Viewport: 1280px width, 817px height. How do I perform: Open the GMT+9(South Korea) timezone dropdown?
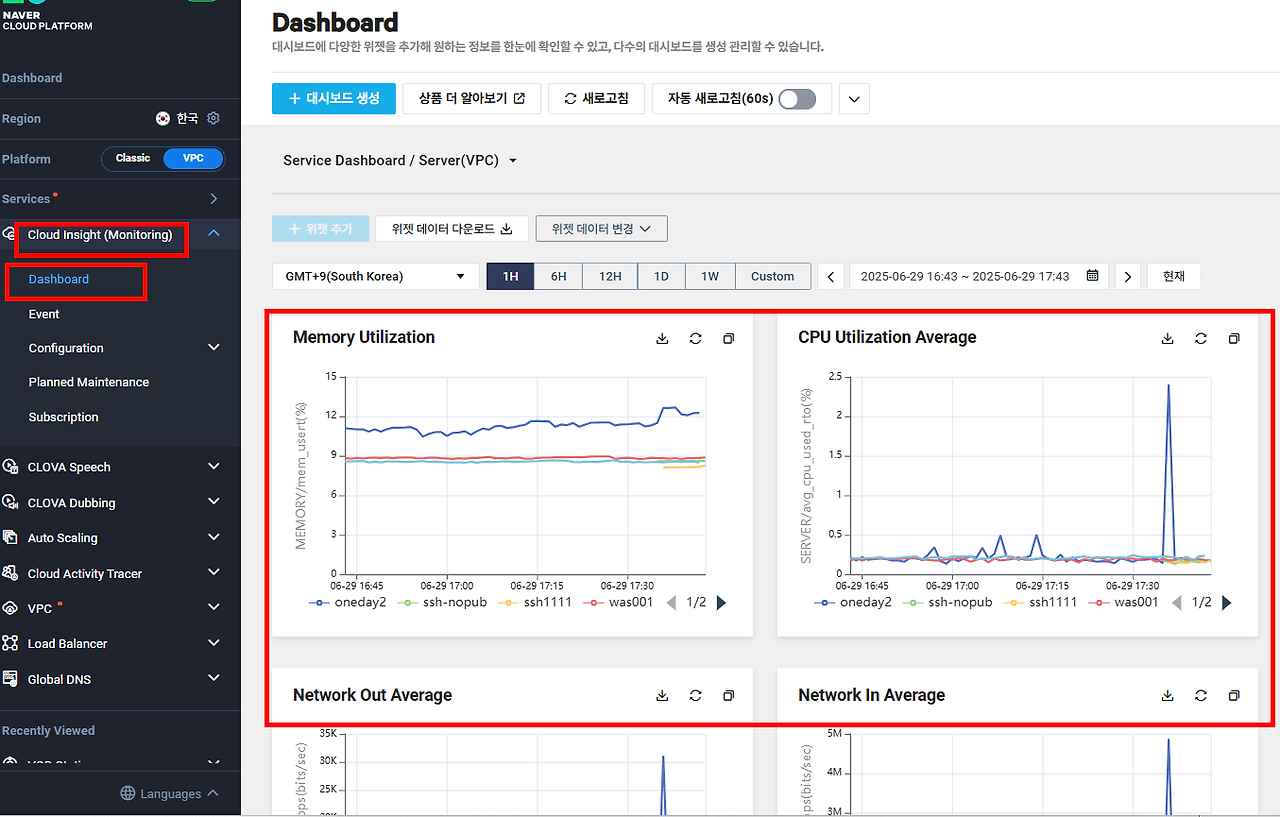[376, 276]
